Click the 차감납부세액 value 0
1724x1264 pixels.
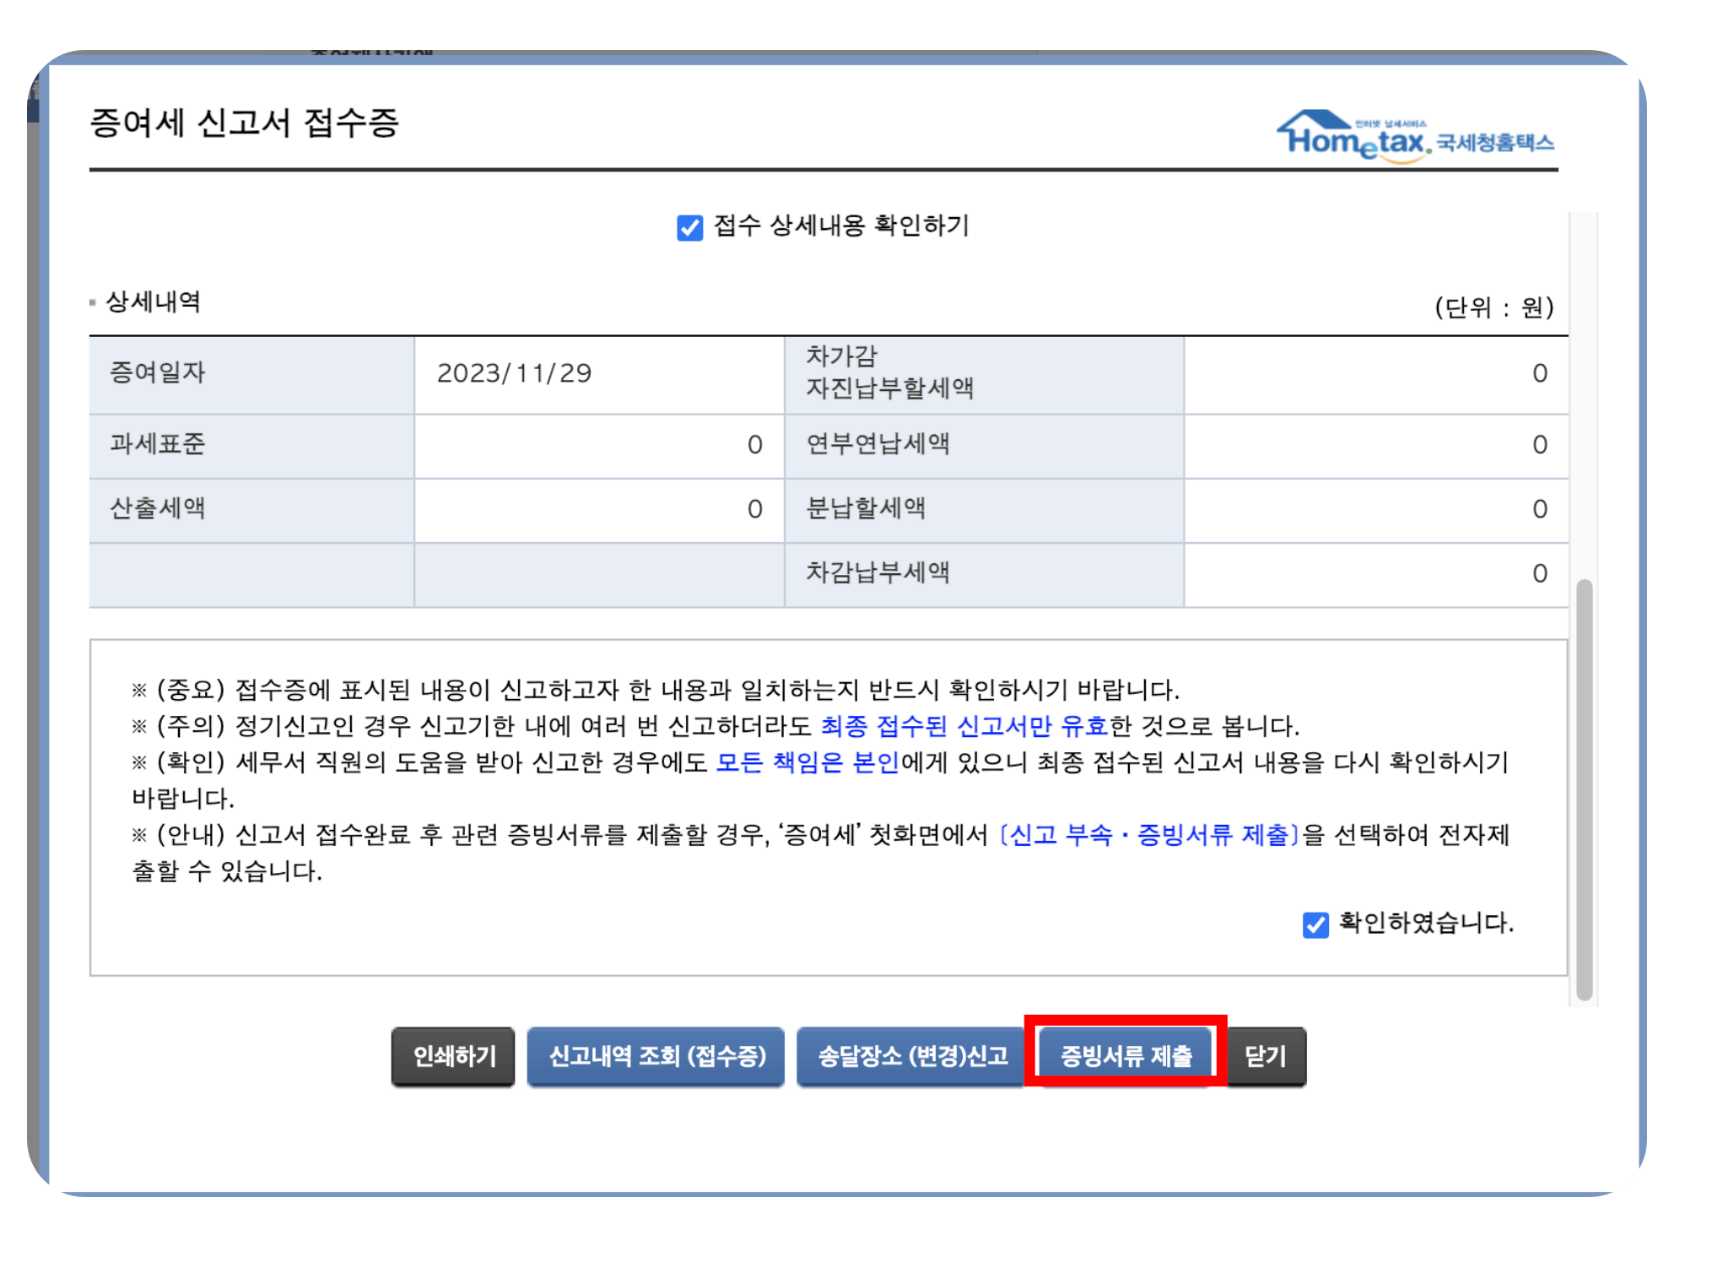pyautogui.click(x=1540, y=573)
